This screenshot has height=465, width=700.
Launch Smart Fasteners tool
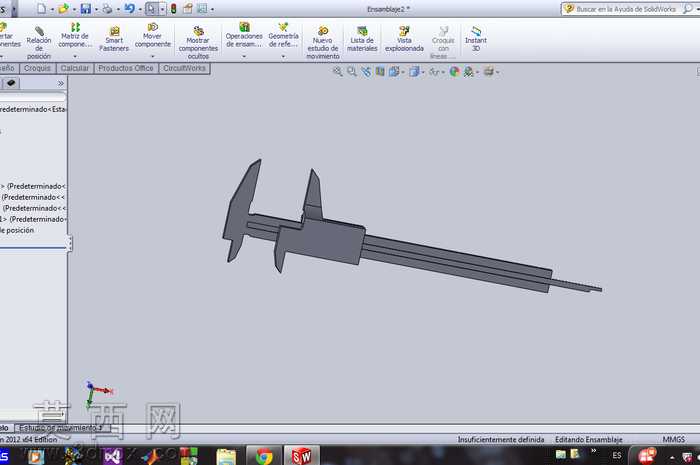click(114, 39)
